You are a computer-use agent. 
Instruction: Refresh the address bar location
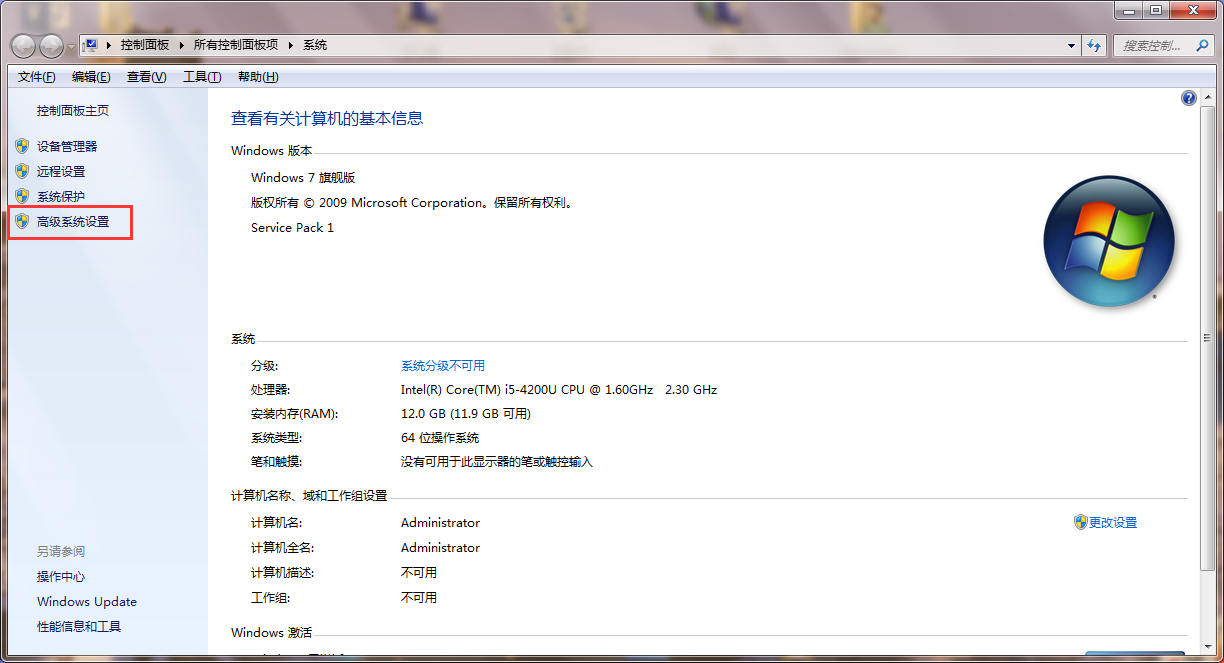tap(1094, 45)
